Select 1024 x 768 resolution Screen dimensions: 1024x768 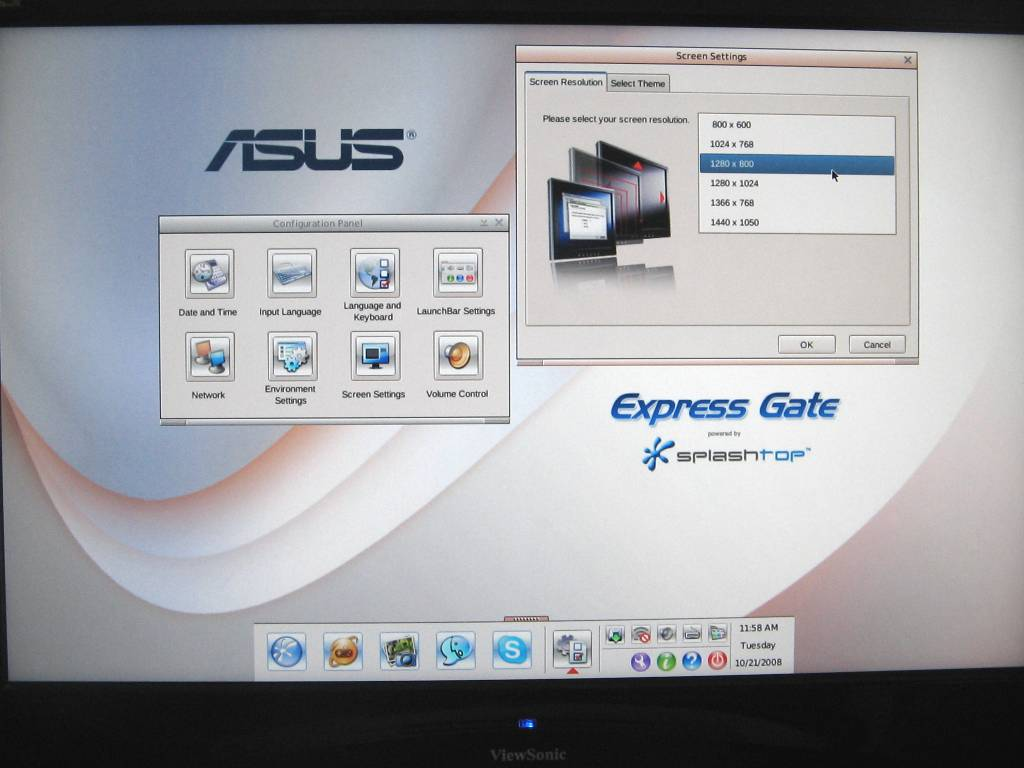[797, 144]
